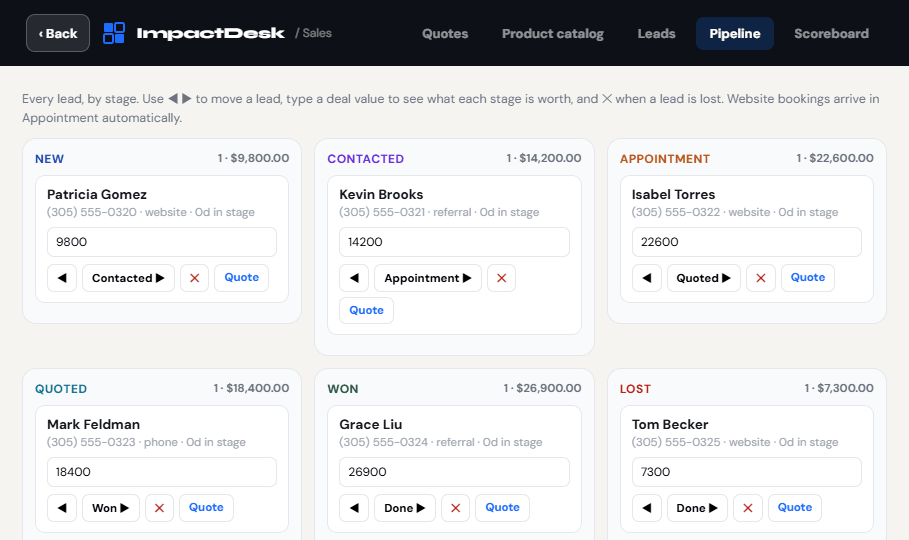Screen dimensions: 909x540
Task: Move Mark Feldman back with left arrow
Action: 62,508
